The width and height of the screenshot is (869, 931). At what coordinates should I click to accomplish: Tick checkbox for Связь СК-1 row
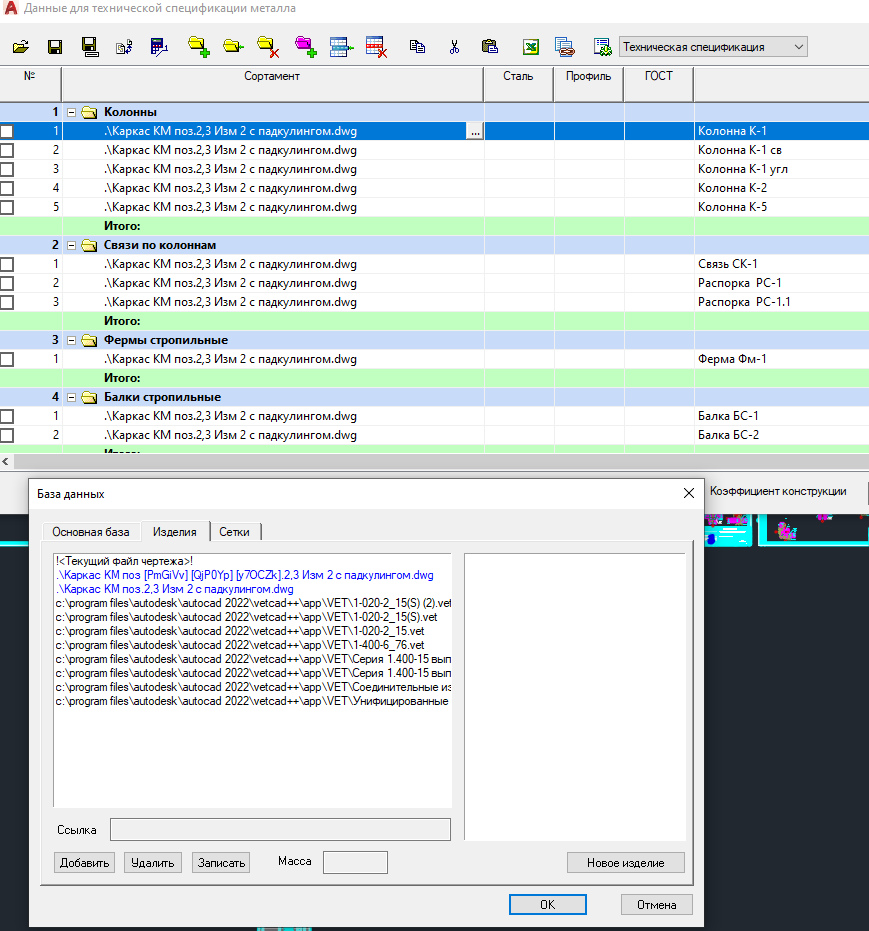click(7, 264)
